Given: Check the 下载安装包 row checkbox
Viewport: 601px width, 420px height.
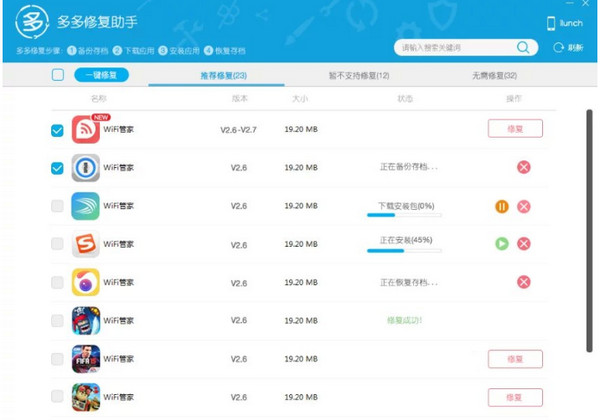Looking at the screenshot, I should [x=57, y=206].
